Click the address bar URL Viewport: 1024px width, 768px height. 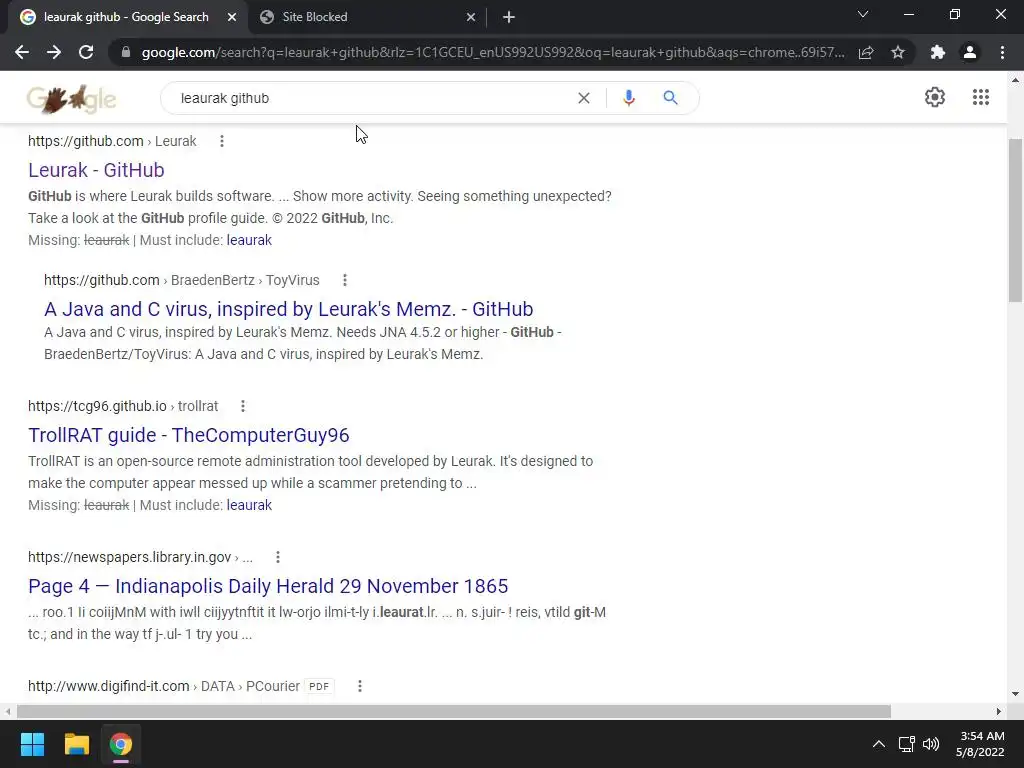[x=493, y=52]
